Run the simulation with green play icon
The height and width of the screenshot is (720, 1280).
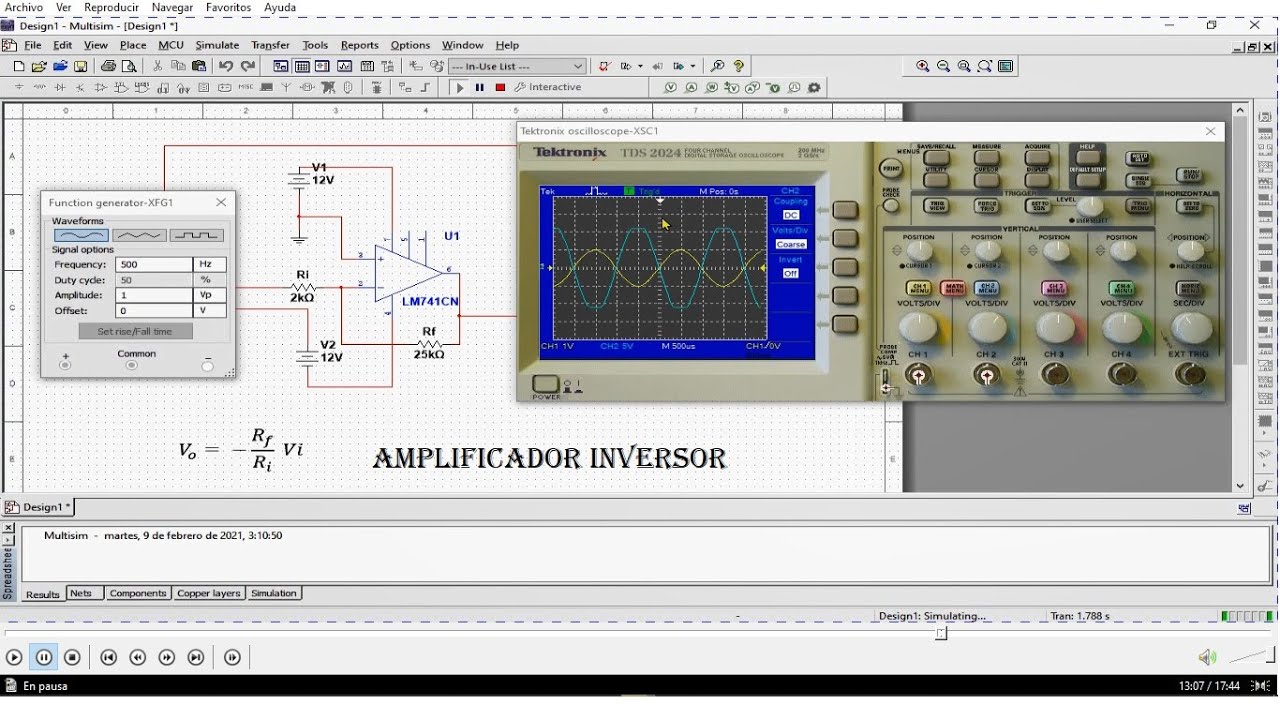460,88
